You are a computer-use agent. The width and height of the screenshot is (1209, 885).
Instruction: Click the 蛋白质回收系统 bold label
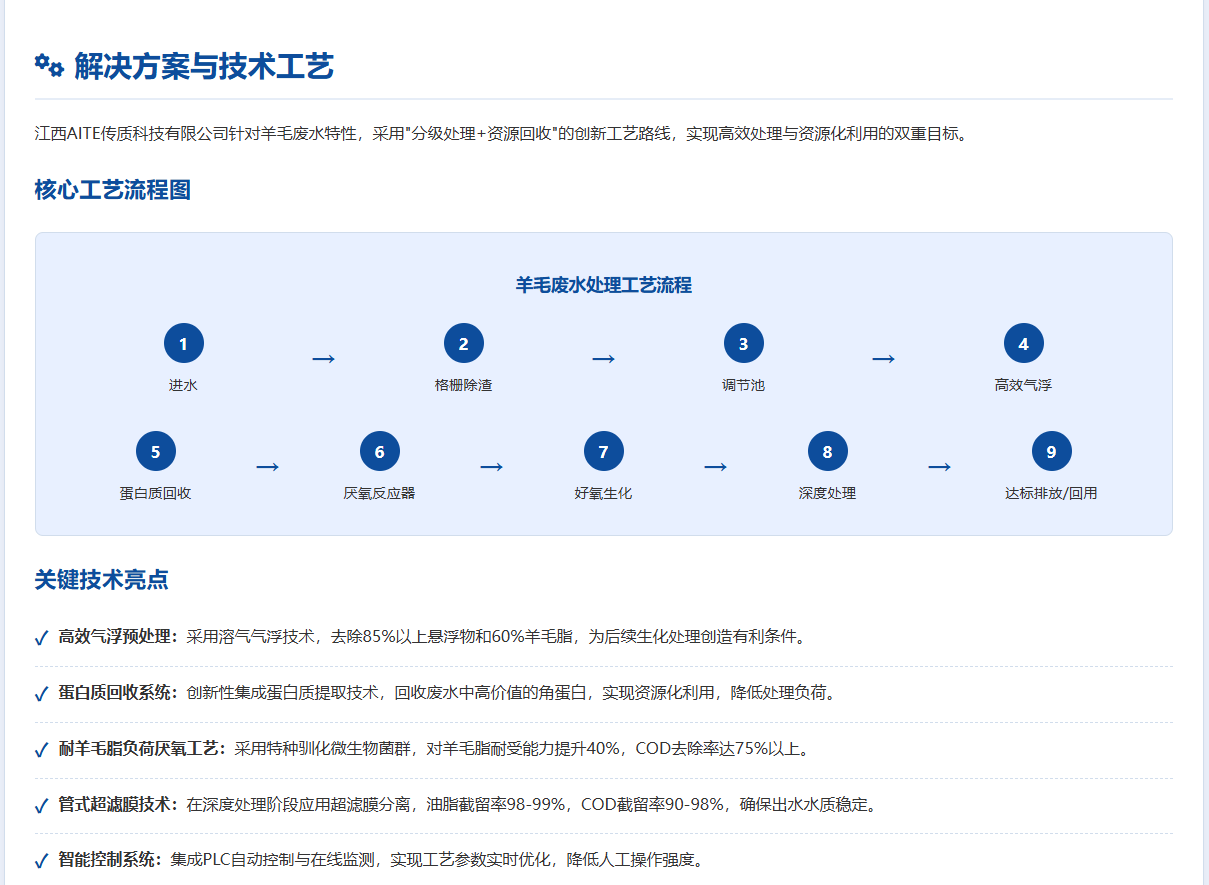(118, 693)
